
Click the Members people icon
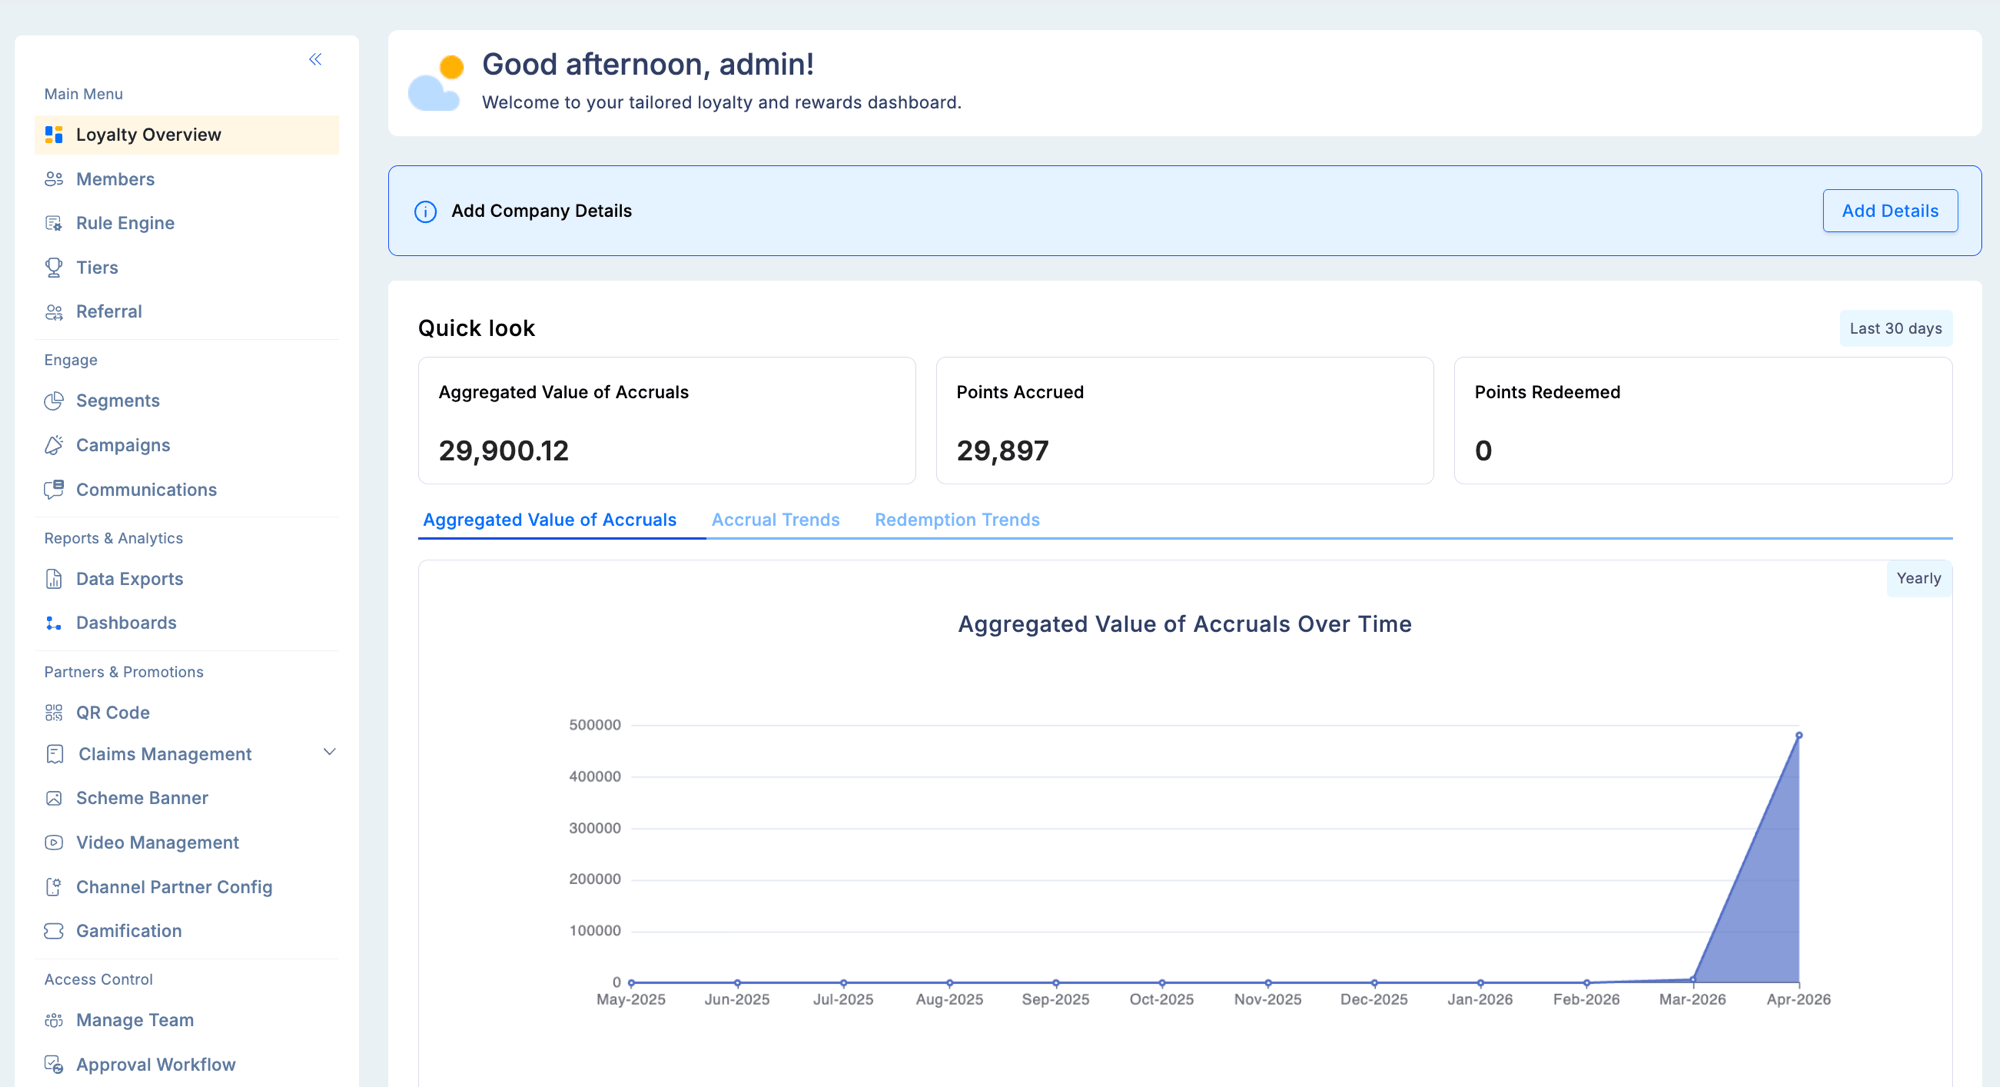(54, 179)
